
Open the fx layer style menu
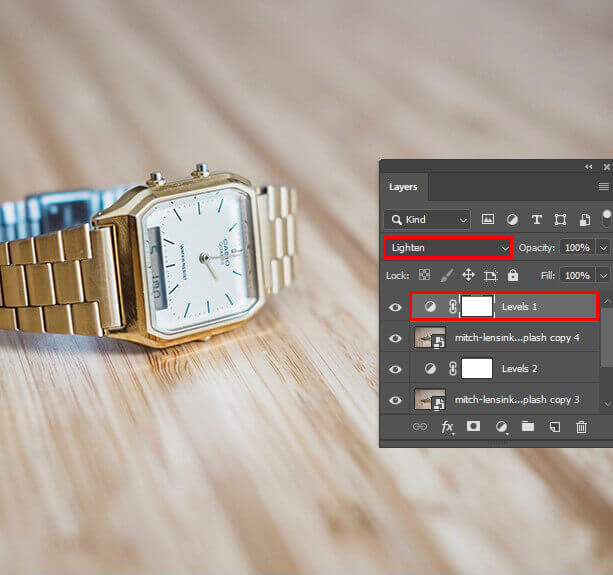tap(447, 427)
